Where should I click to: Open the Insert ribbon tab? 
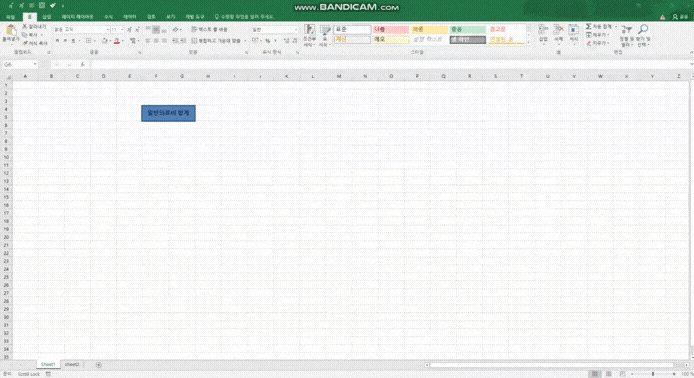click(47, 17)
